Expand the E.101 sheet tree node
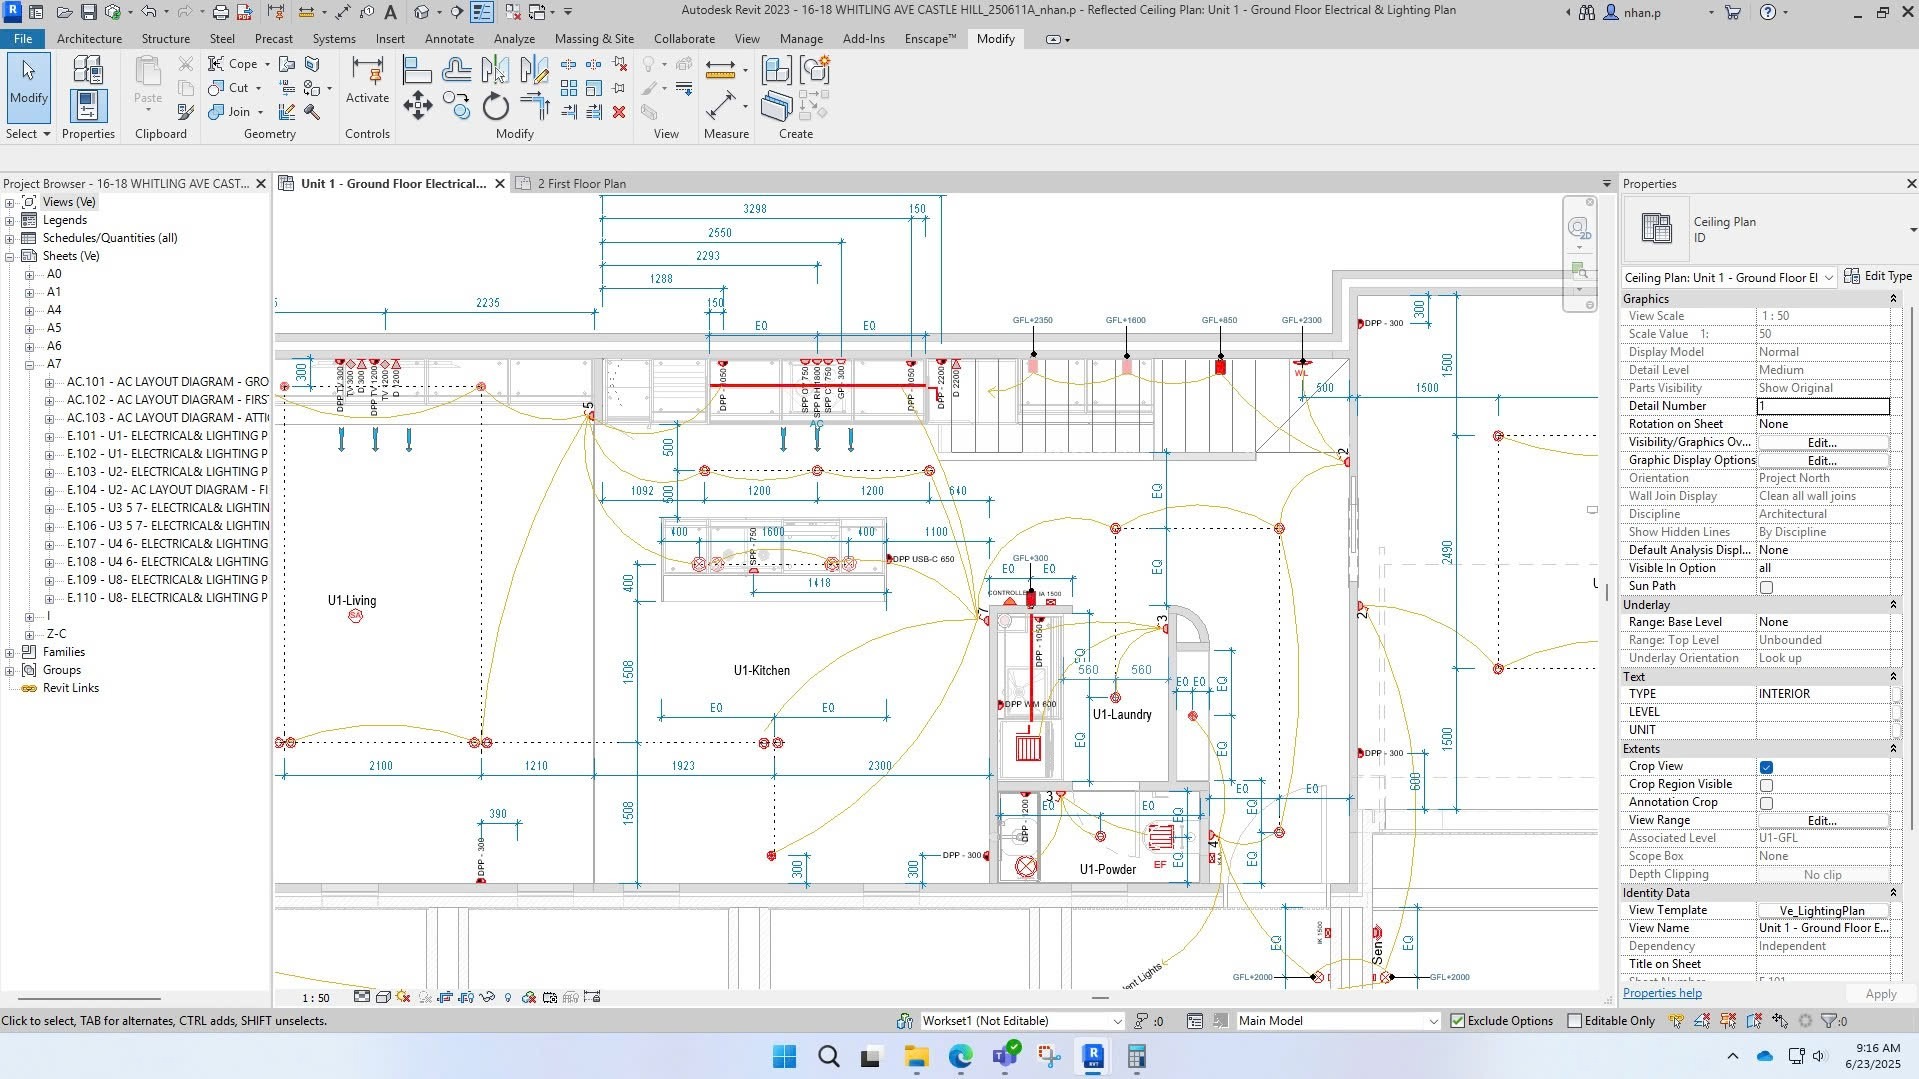This screenshot has width=1919, height=1079. pyautogui.click(x=49, y=436)
